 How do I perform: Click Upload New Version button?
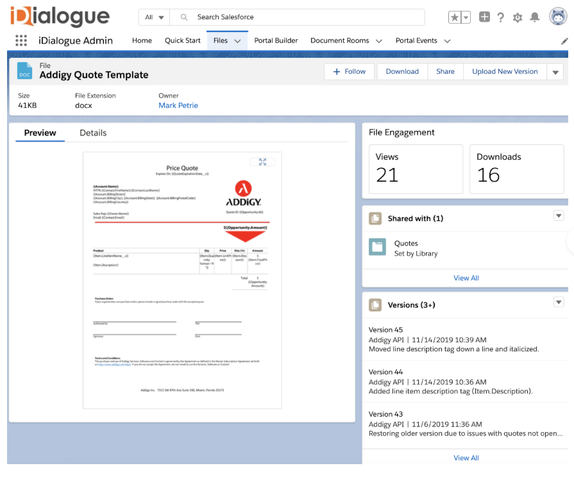pos(505,72)
